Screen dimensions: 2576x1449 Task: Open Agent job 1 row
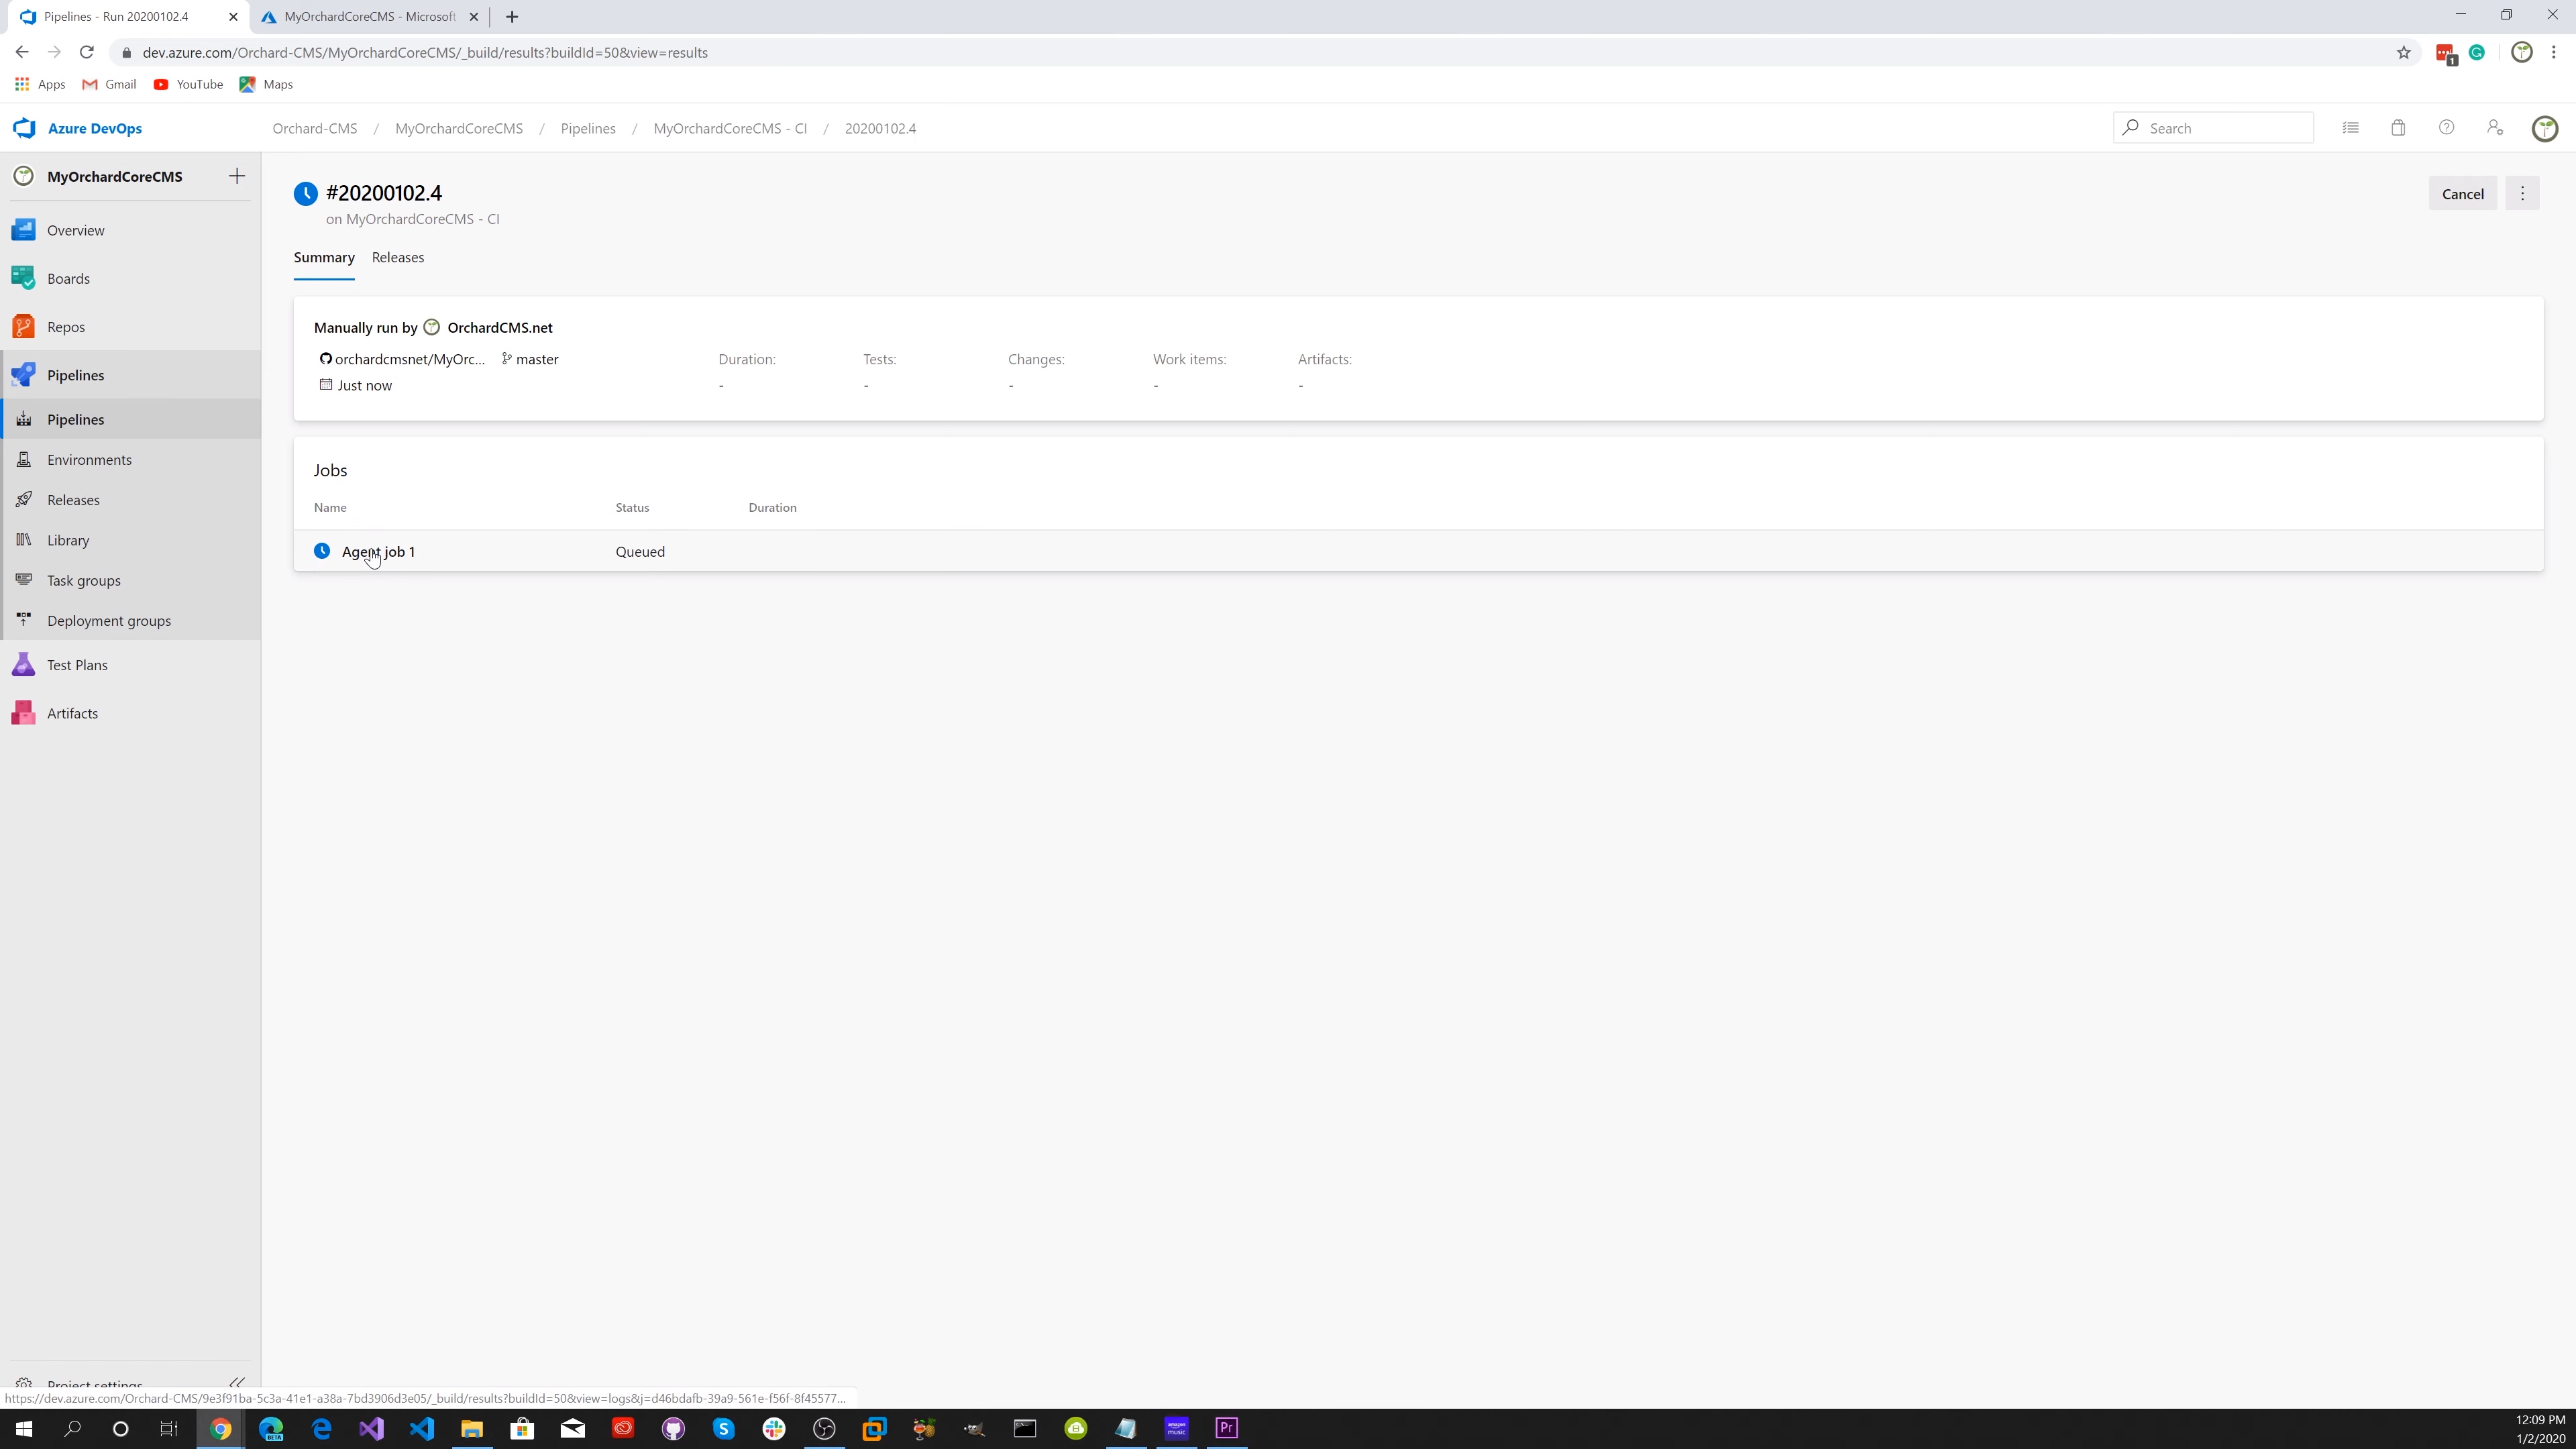click(1418, 551)
